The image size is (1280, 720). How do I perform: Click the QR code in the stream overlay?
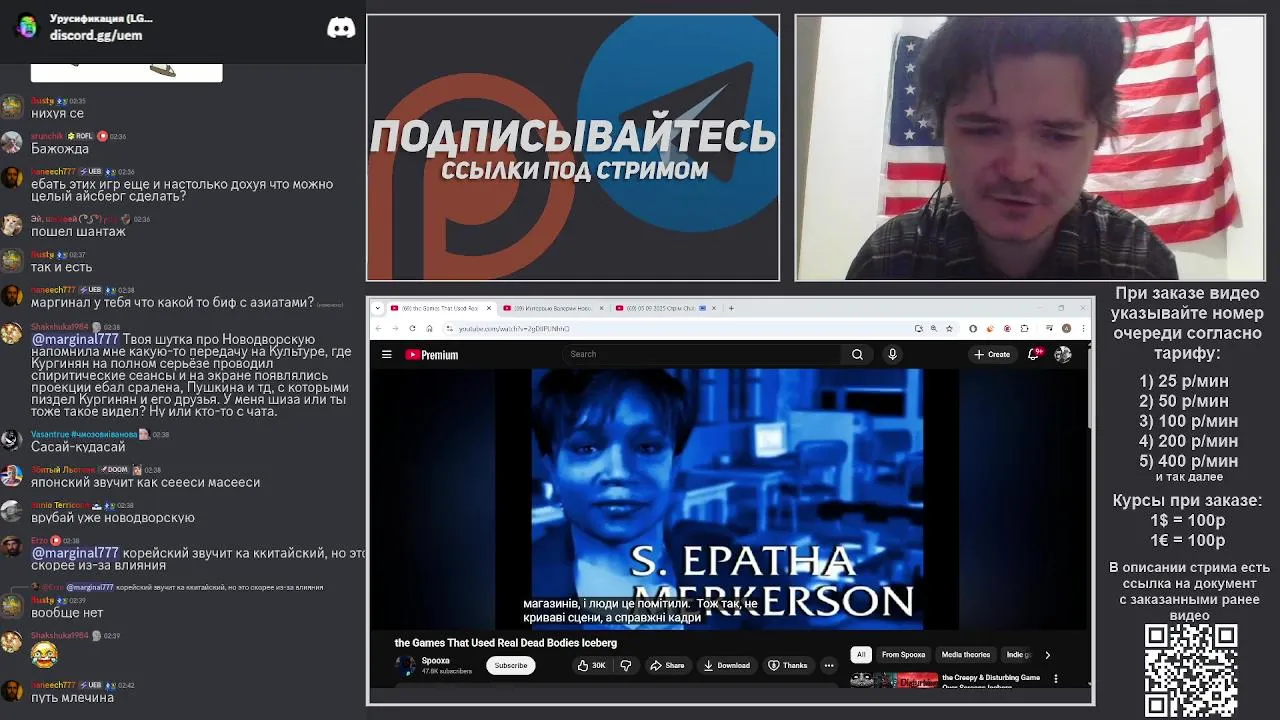coord(1191,670)
